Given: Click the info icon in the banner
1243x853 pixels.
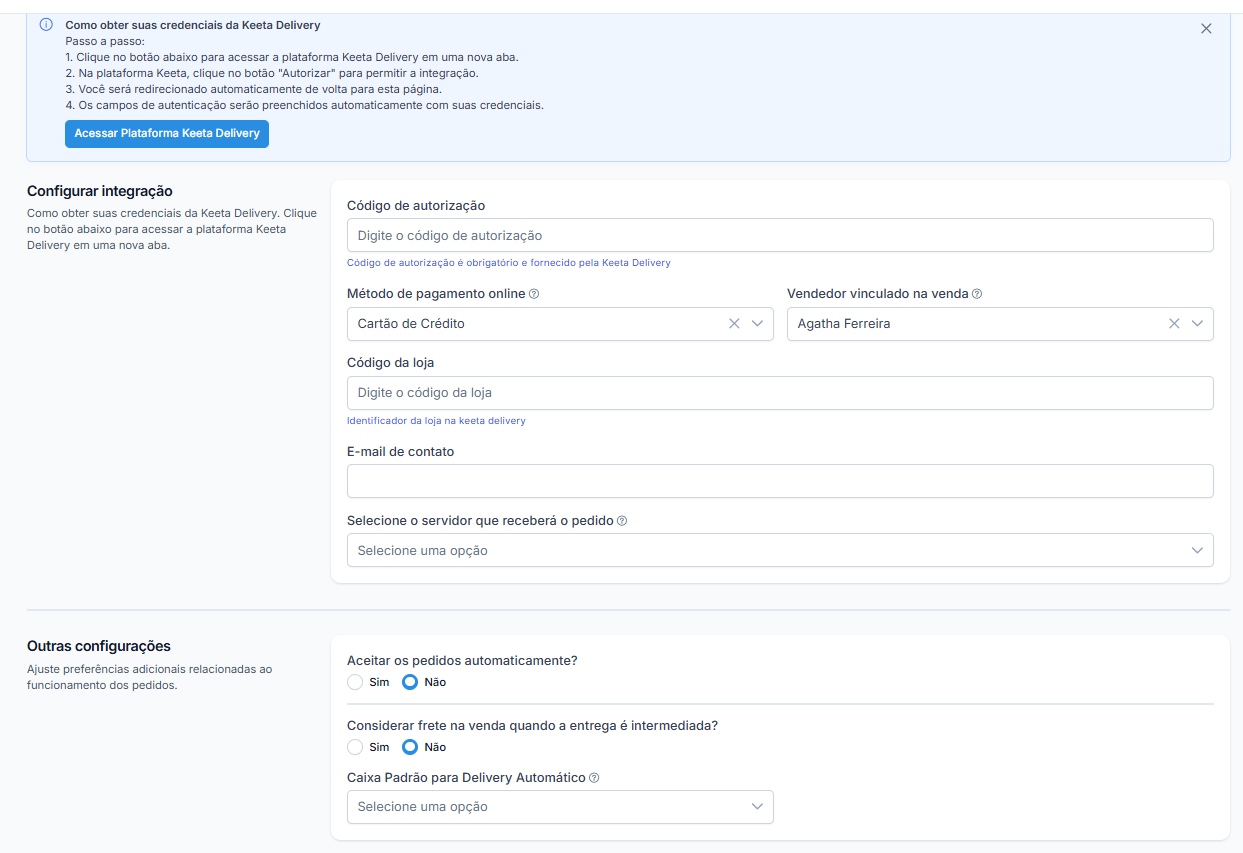Looking at the screenshot, I should (x=46, y=25).
